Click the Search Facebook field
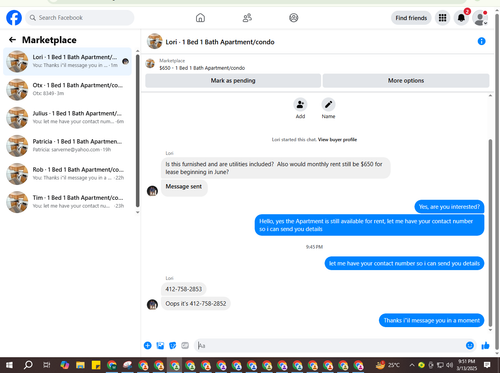This screenshot has height=373, width=500. pos(80,18)
